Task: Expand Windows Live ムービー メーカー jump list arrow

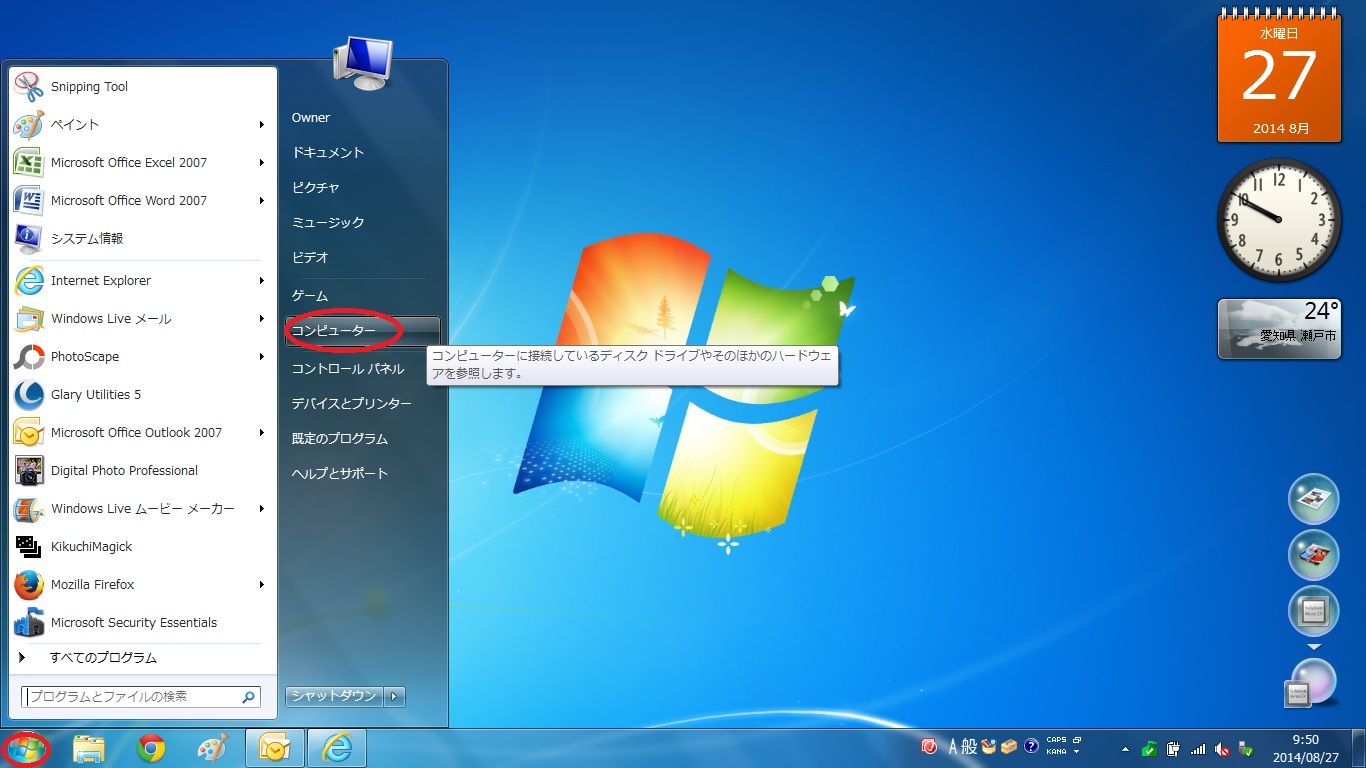Action: [261, 509]
